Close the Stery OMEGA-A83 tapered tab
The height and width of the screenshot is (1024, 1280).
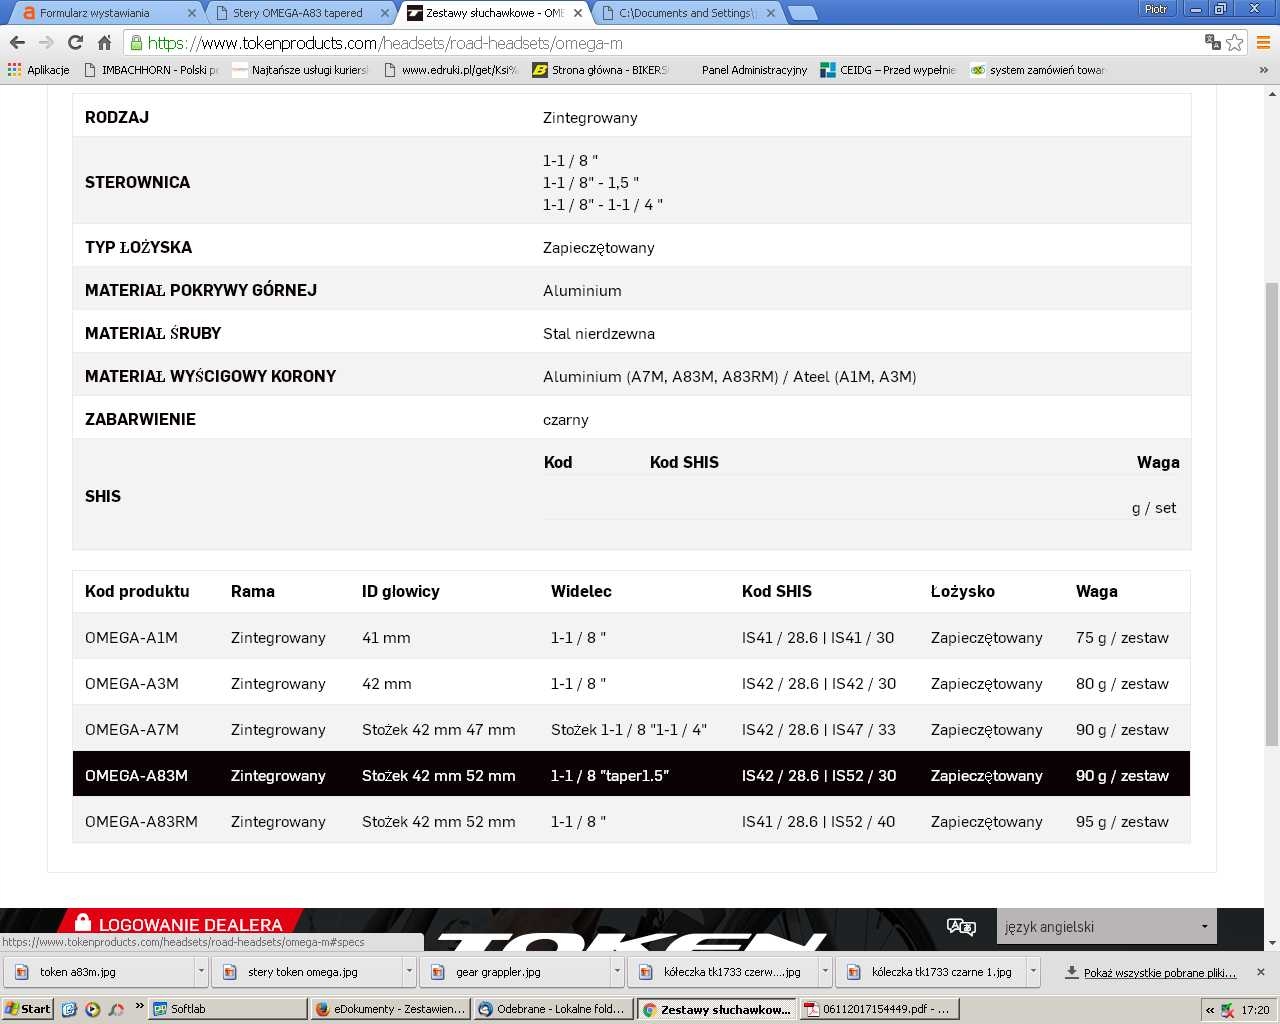click(384, 13)
